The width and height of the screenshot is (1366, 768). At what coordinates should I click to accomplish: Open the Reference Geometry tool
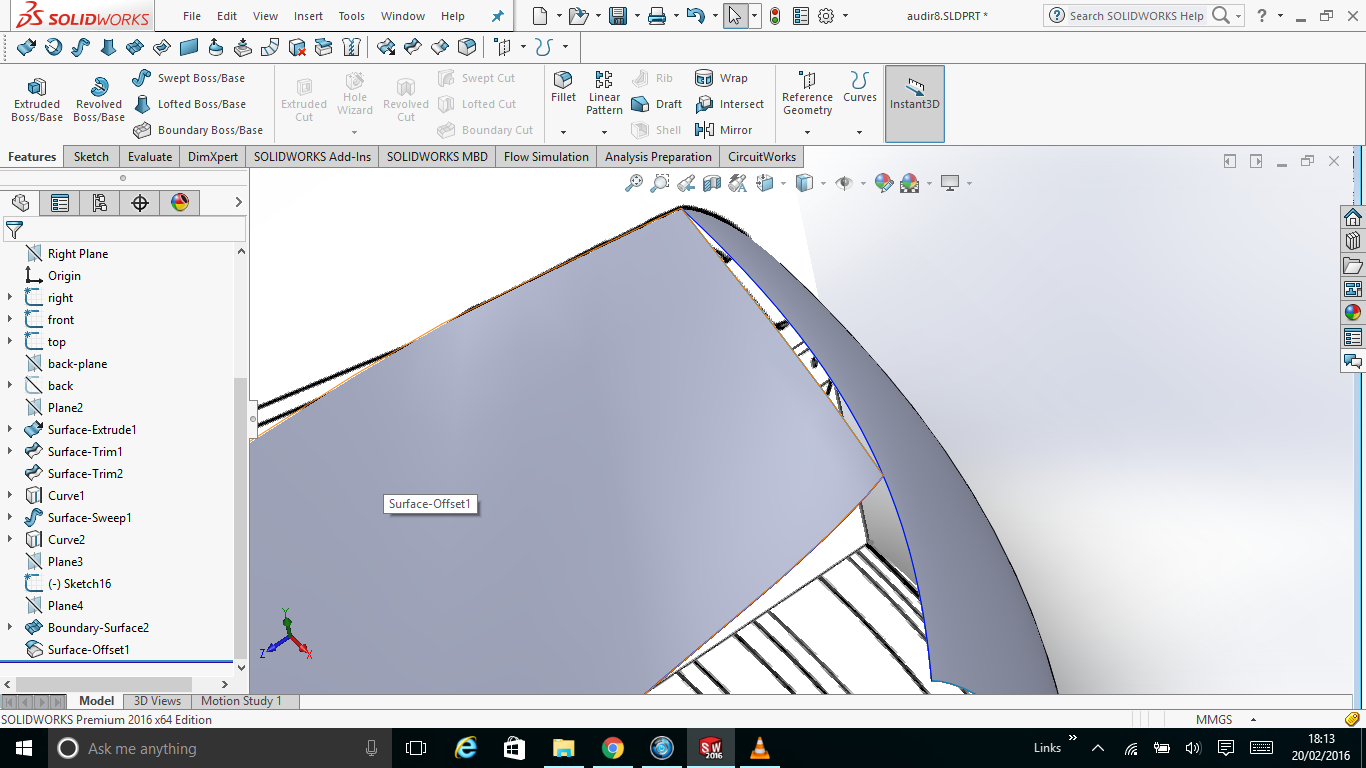(x=806, y=95)
